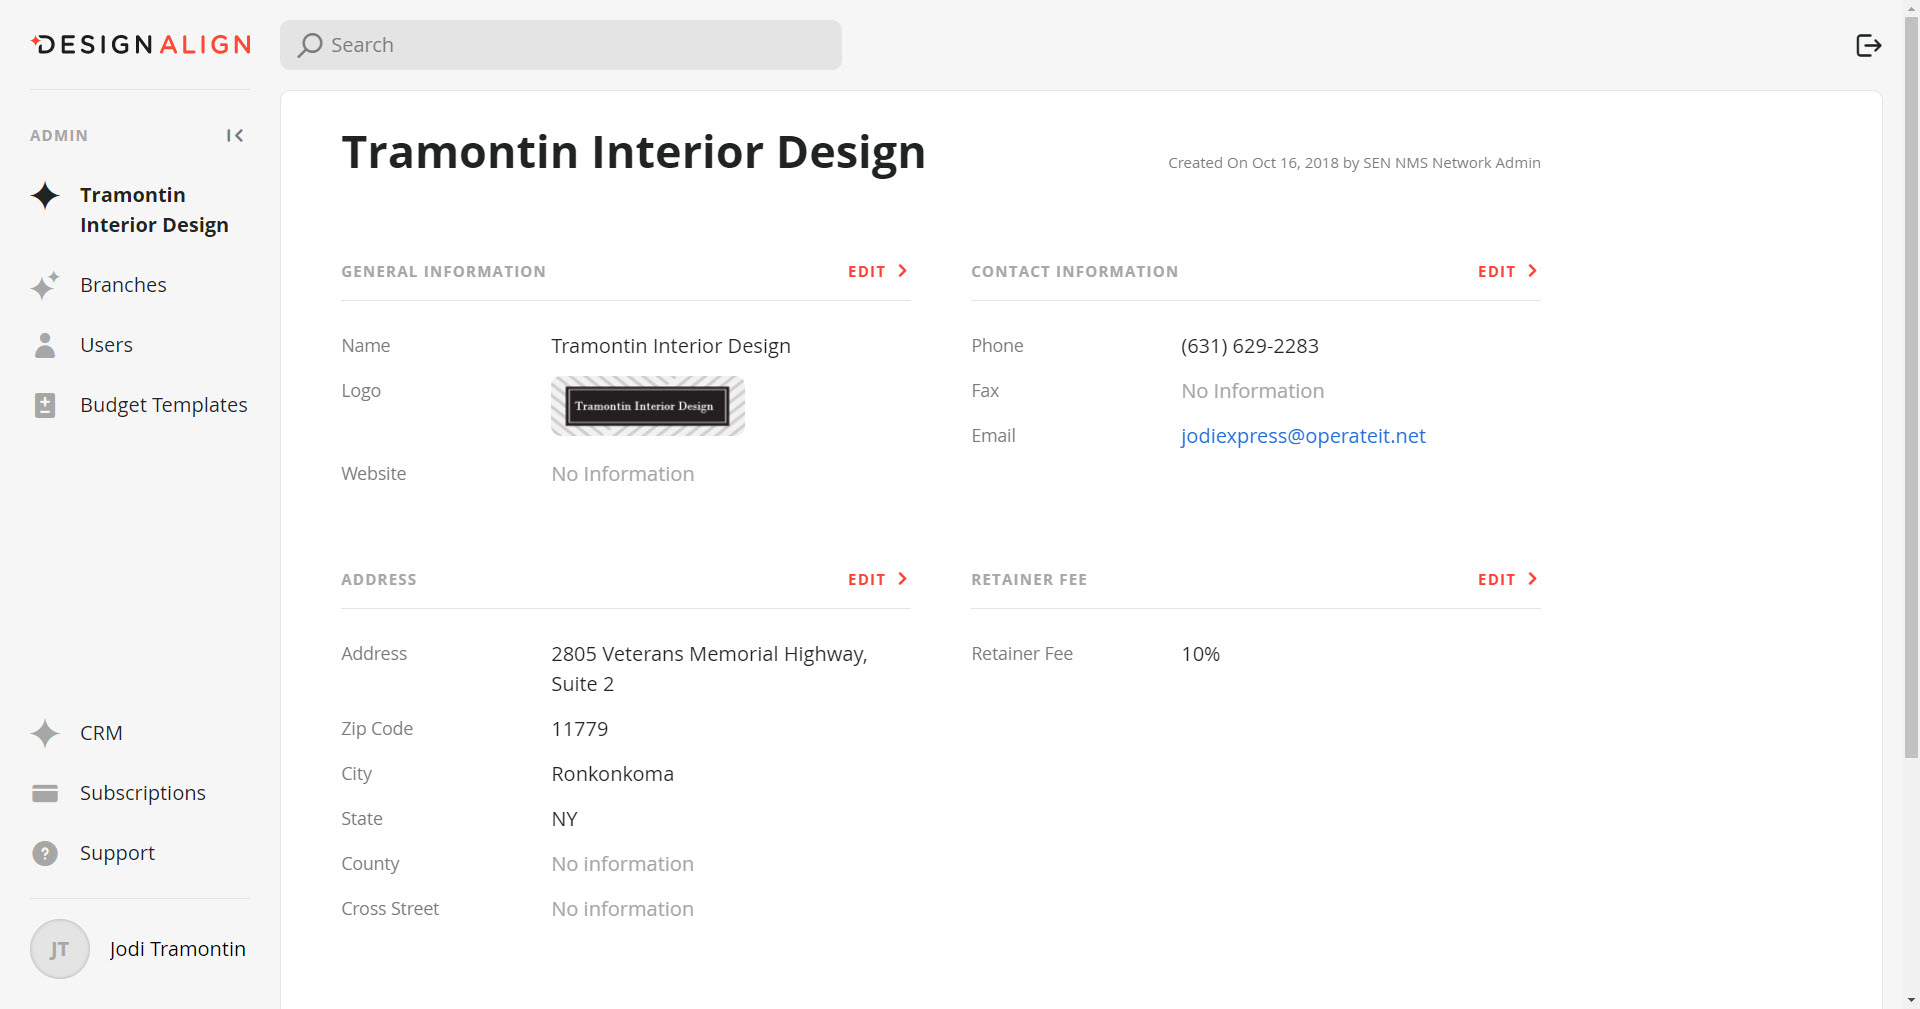Select the phone number (631) 629-2283
Viewport: 1920px width, 1009px height.
point(1250,346)
